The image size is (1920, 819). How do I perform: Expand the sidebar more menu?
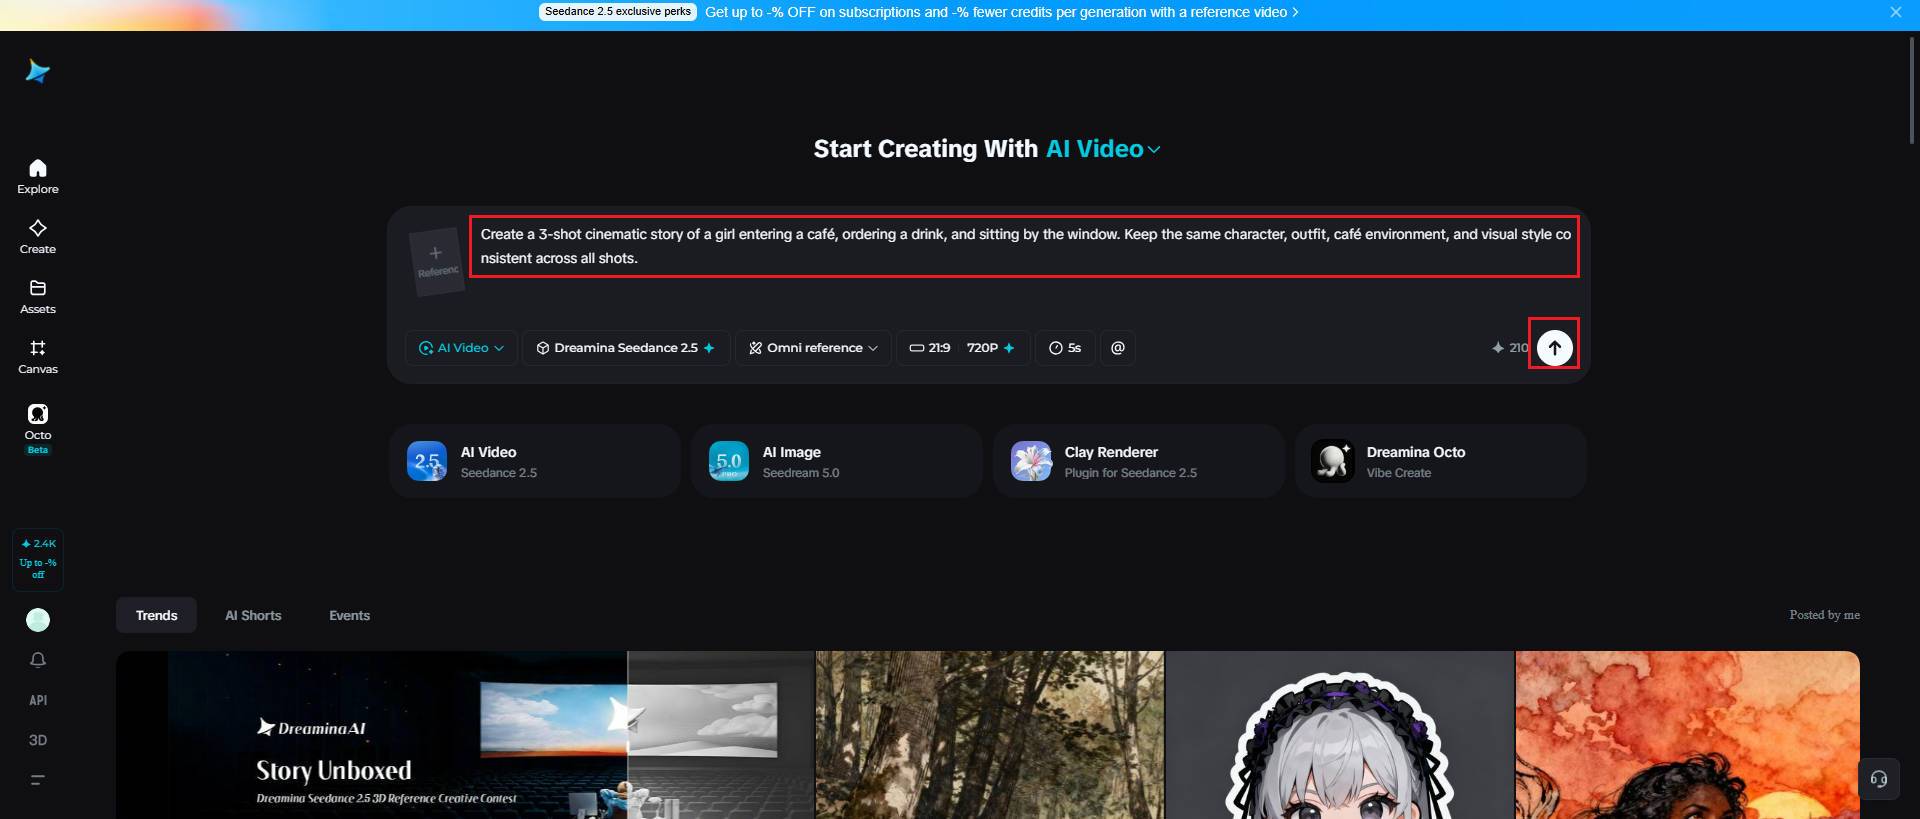[38, 780]
